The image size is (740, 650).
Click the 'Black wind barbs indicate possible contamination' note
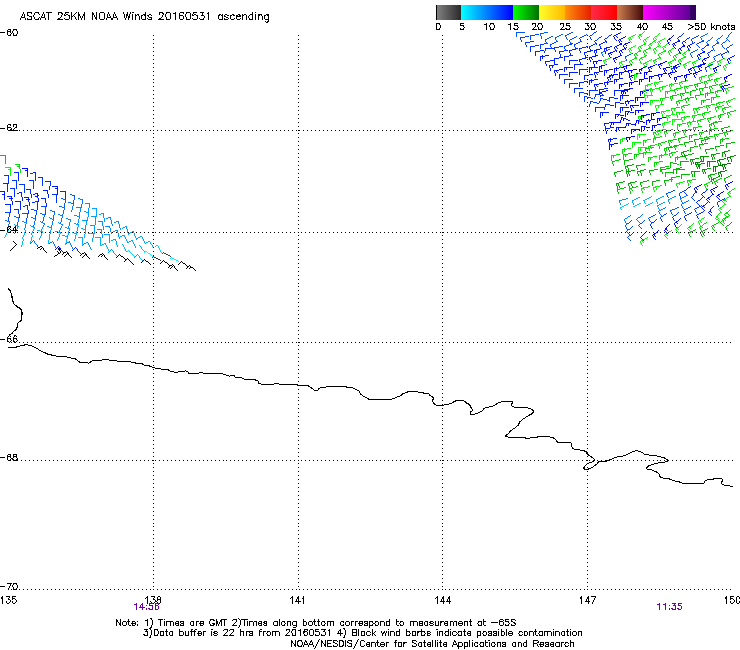(467, 633)
